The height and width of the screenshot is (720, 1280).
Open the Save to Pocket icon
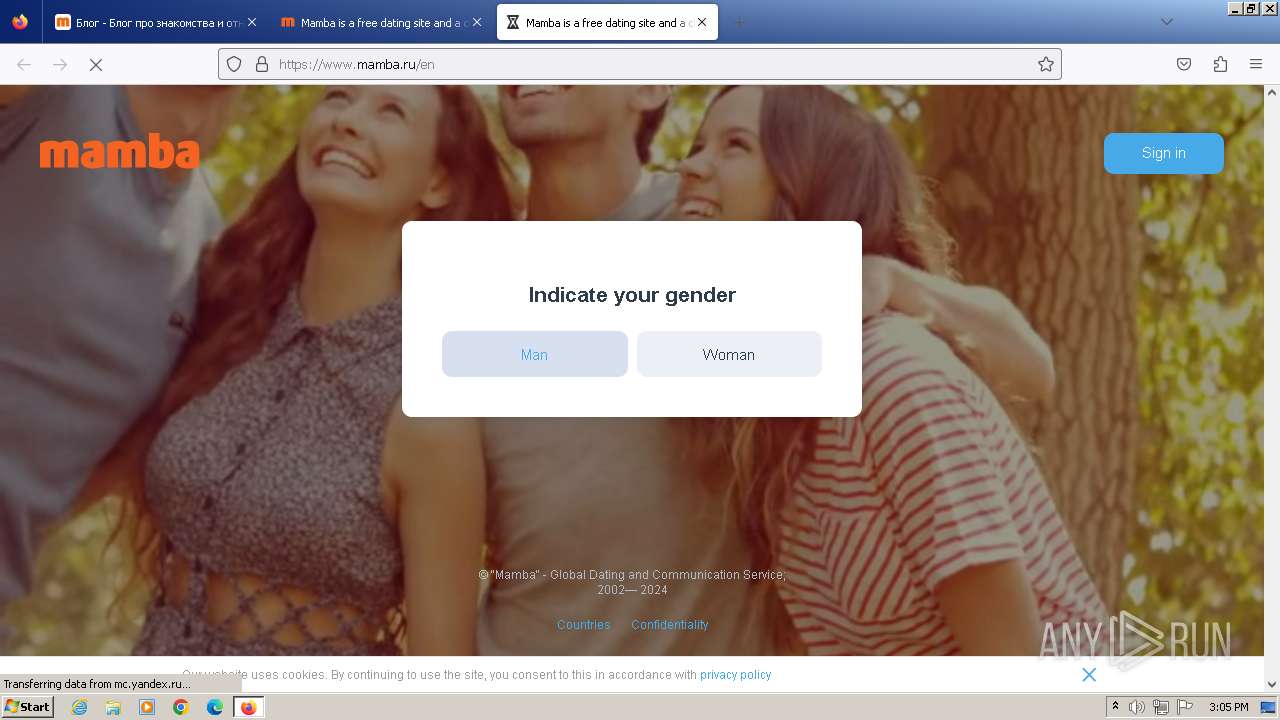click(1184, 64)
